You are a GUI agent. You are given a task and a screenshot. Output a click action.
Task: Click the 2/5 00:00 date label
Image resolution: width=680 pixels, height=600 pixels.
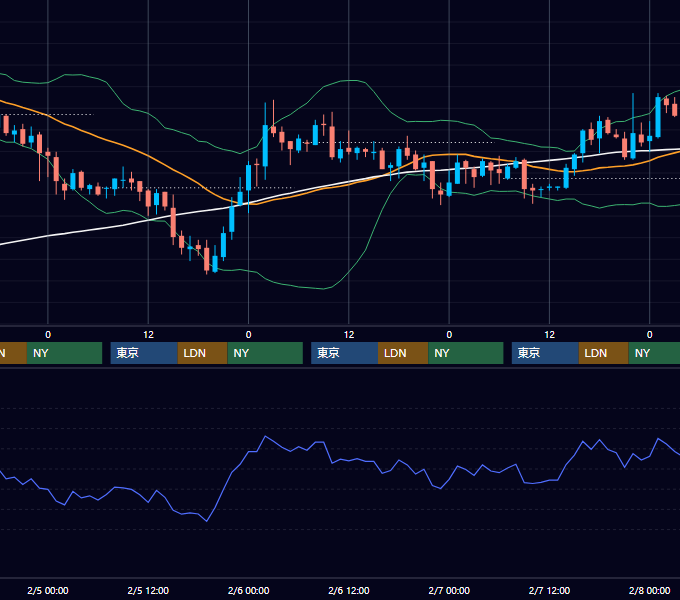click(x=48, y=590)
